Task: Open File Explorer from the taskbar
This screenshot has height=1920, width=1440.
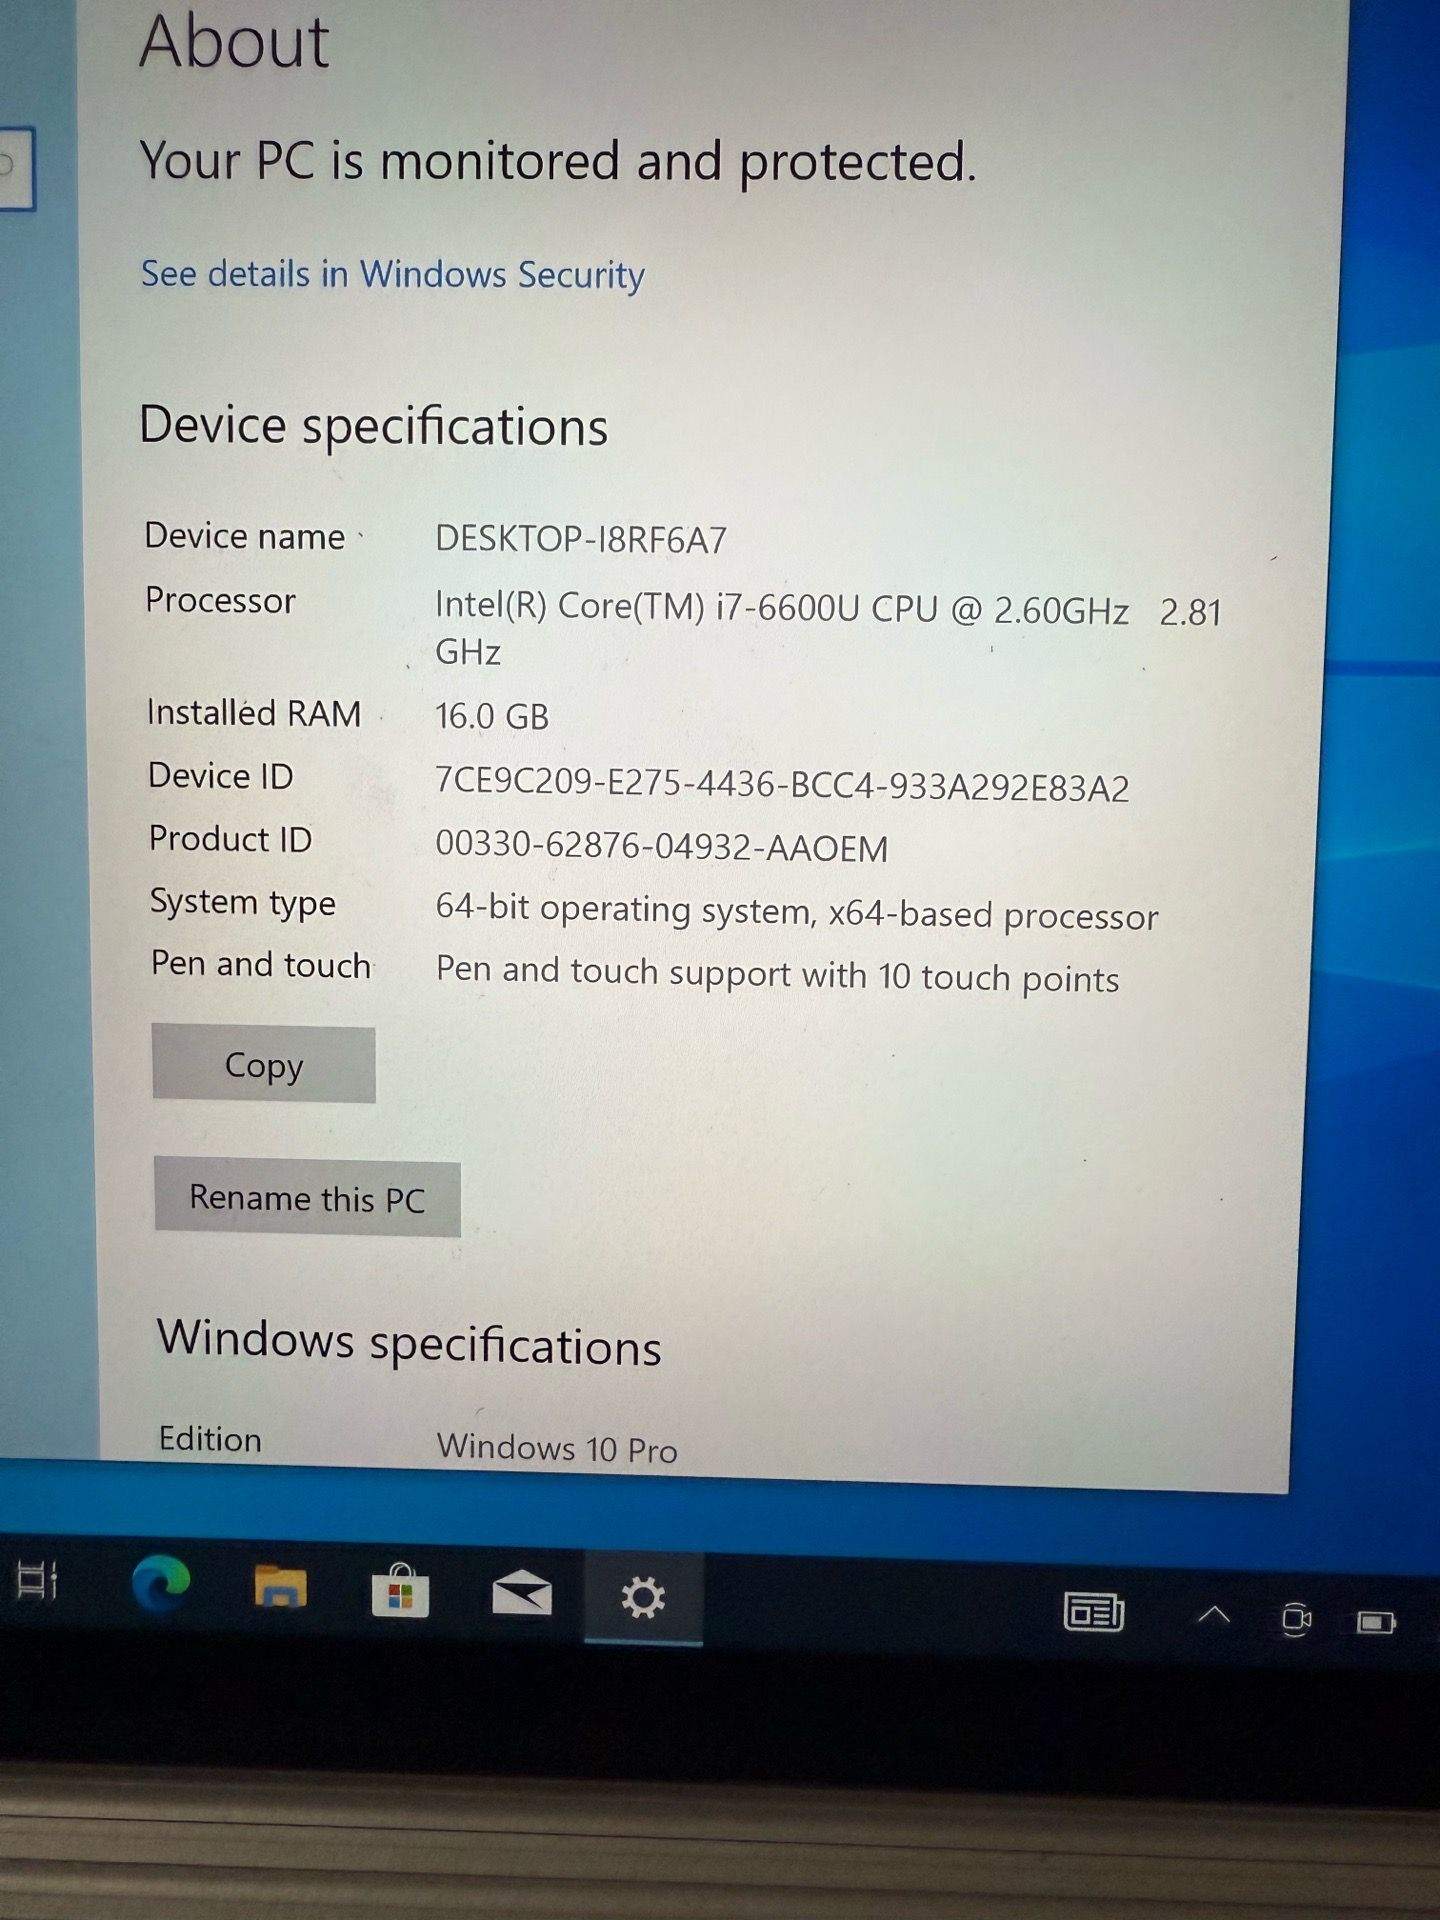Action: (281, 1588)
